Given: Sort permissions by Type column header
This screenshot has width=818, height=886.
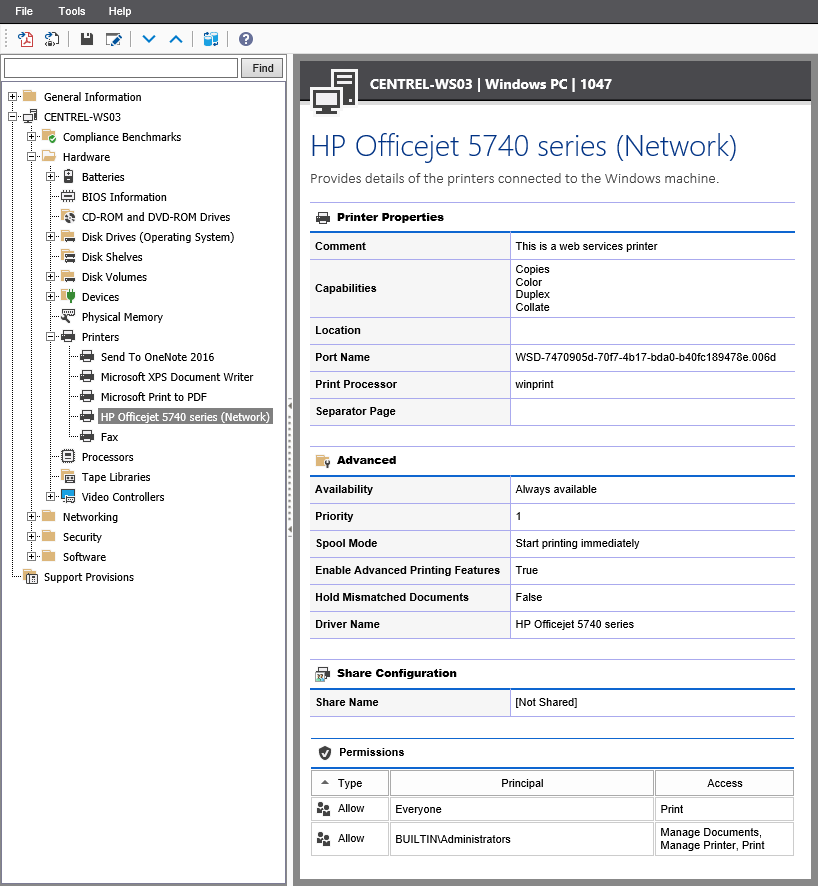Looking at the screenshot, I should point(350,783).
